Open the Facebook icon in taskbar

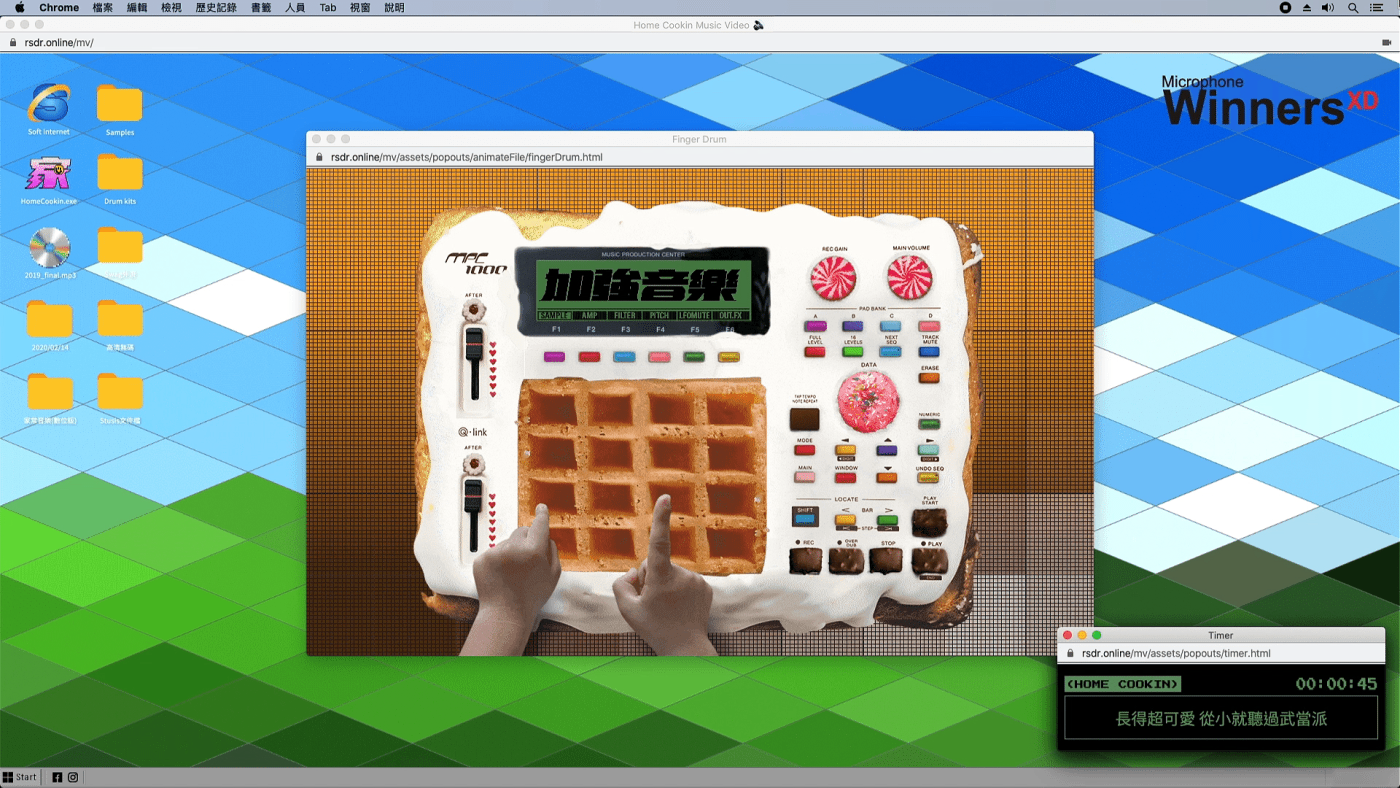[57, 777]
